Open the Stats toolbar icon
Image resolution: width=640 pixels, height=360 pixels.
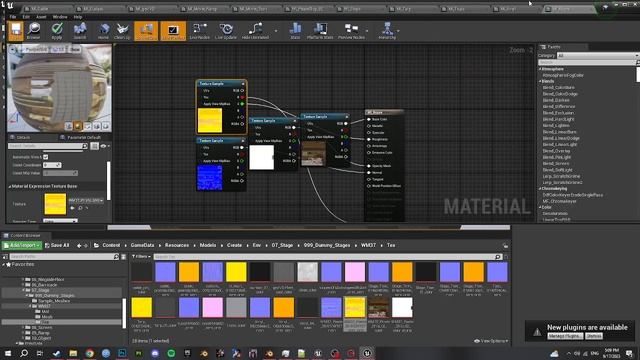click(295, 31)
